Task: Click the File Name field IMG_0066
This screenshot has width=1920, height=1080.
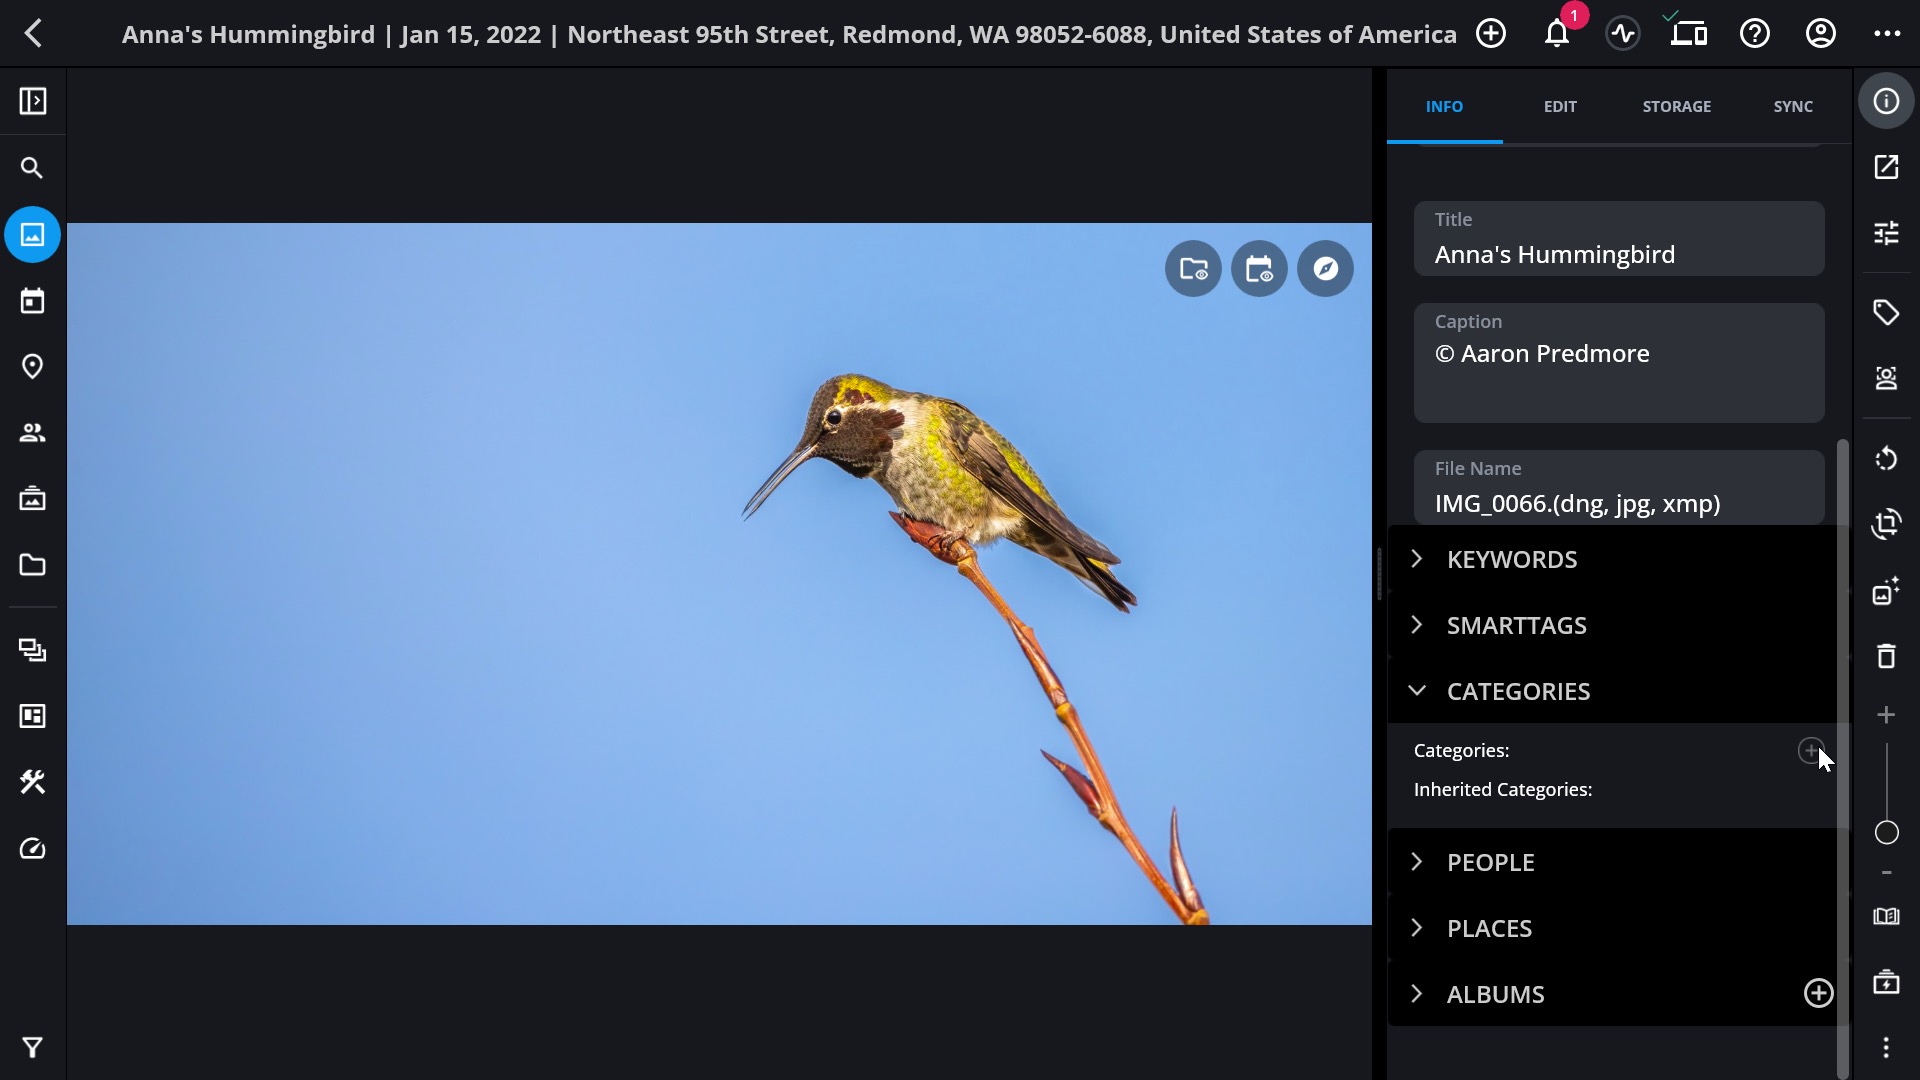Action: (x=1619, y=488)
